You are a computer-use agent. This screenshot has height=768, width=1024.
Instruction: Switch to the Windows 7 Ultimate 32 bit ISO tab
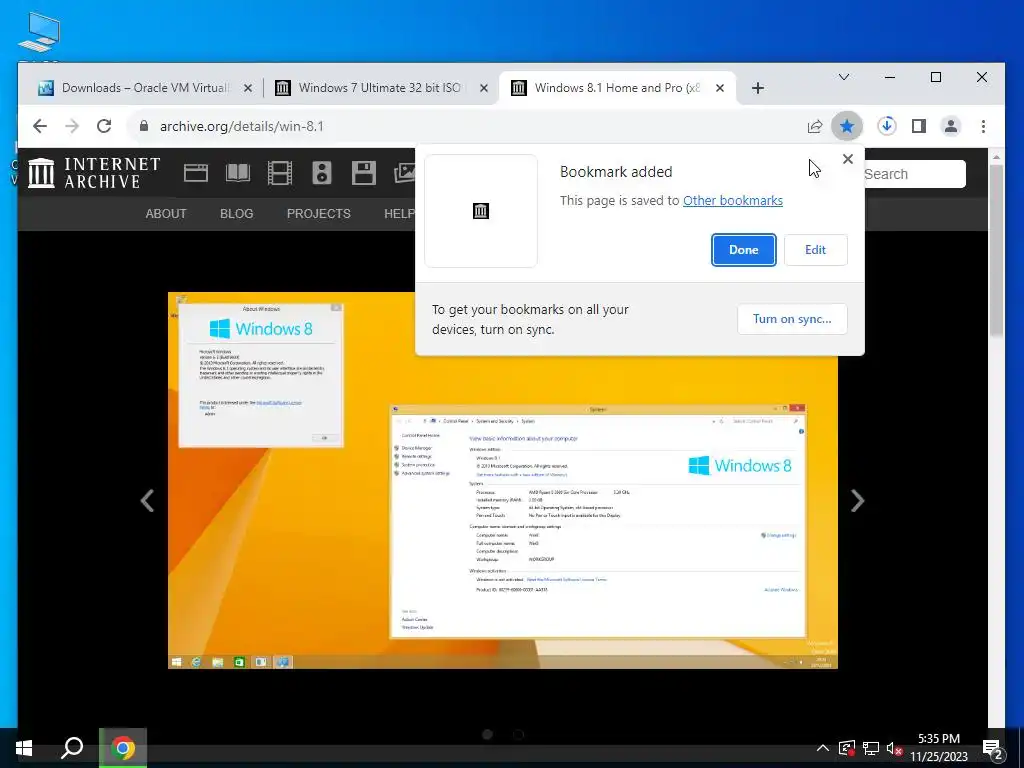click(x=379, y=88)
